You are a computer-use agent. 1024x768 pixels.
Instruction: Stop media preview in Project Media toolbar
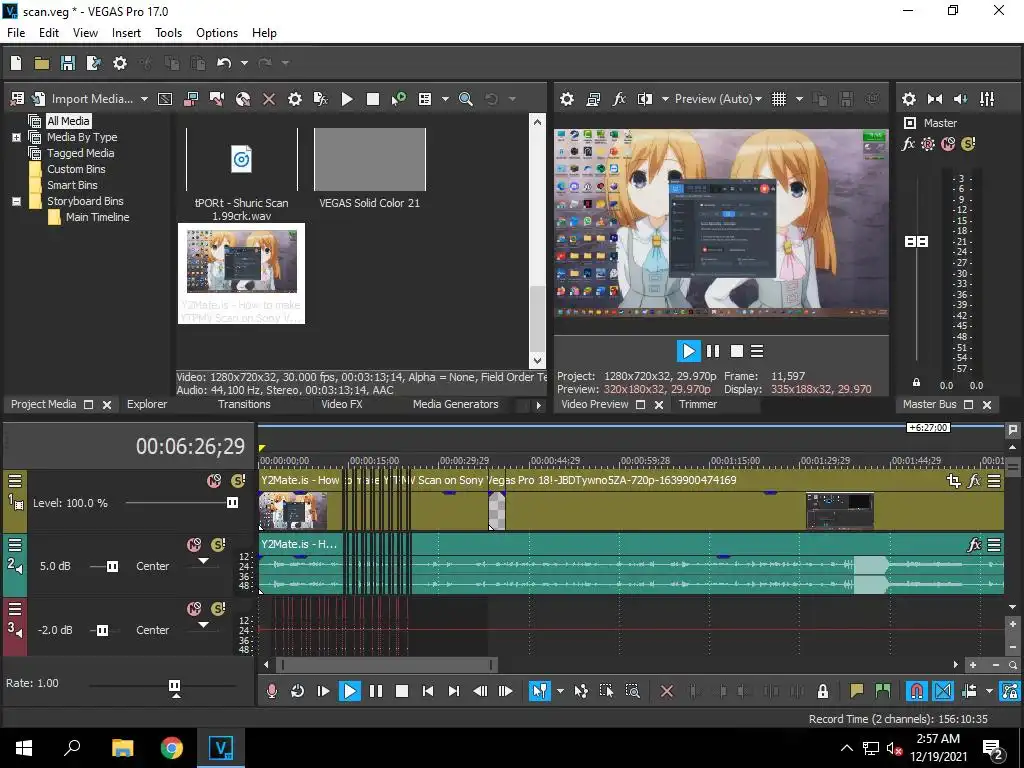pyautogui.click(x=373, y=99)
